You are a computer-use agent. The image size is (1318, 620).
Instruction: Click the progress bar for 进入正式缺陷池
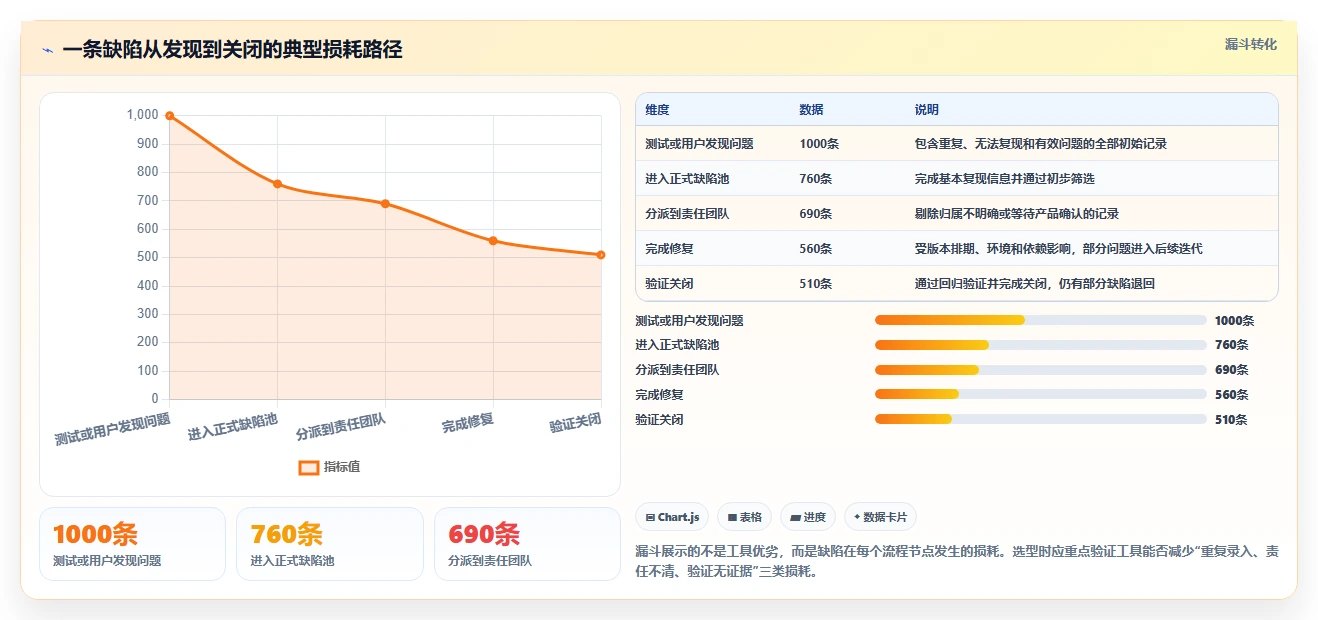(x=1041, y=345)
